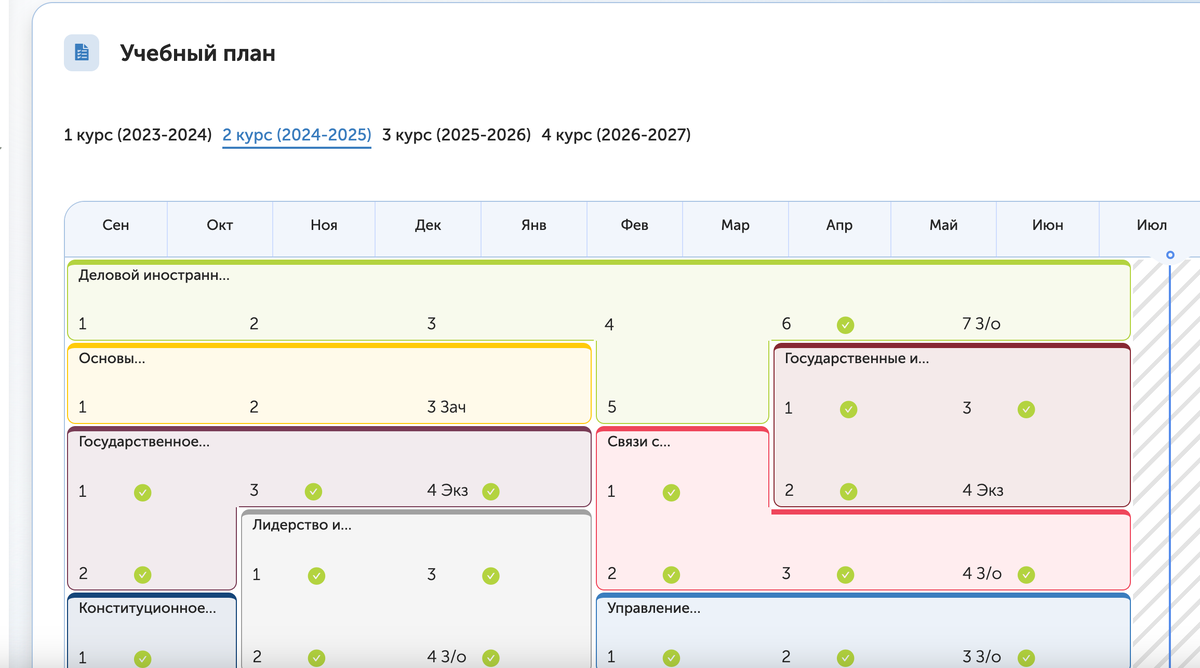Click checkmark beside 1 in Государственные и... block
The image size is (1200, 668).
[x=848, y=409]
